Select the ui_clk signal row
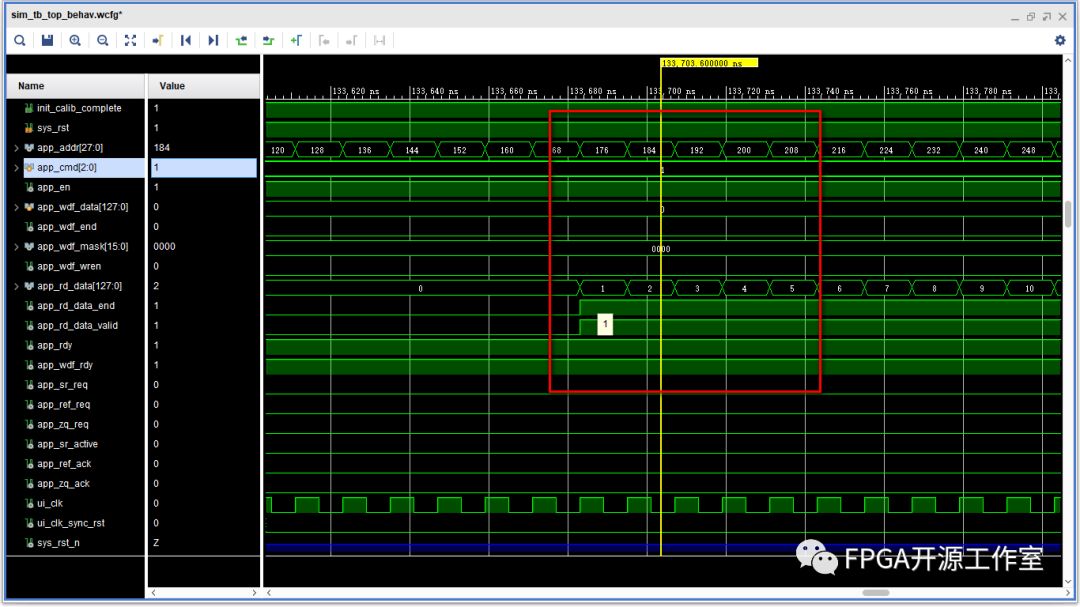 (x=50, y=504)
